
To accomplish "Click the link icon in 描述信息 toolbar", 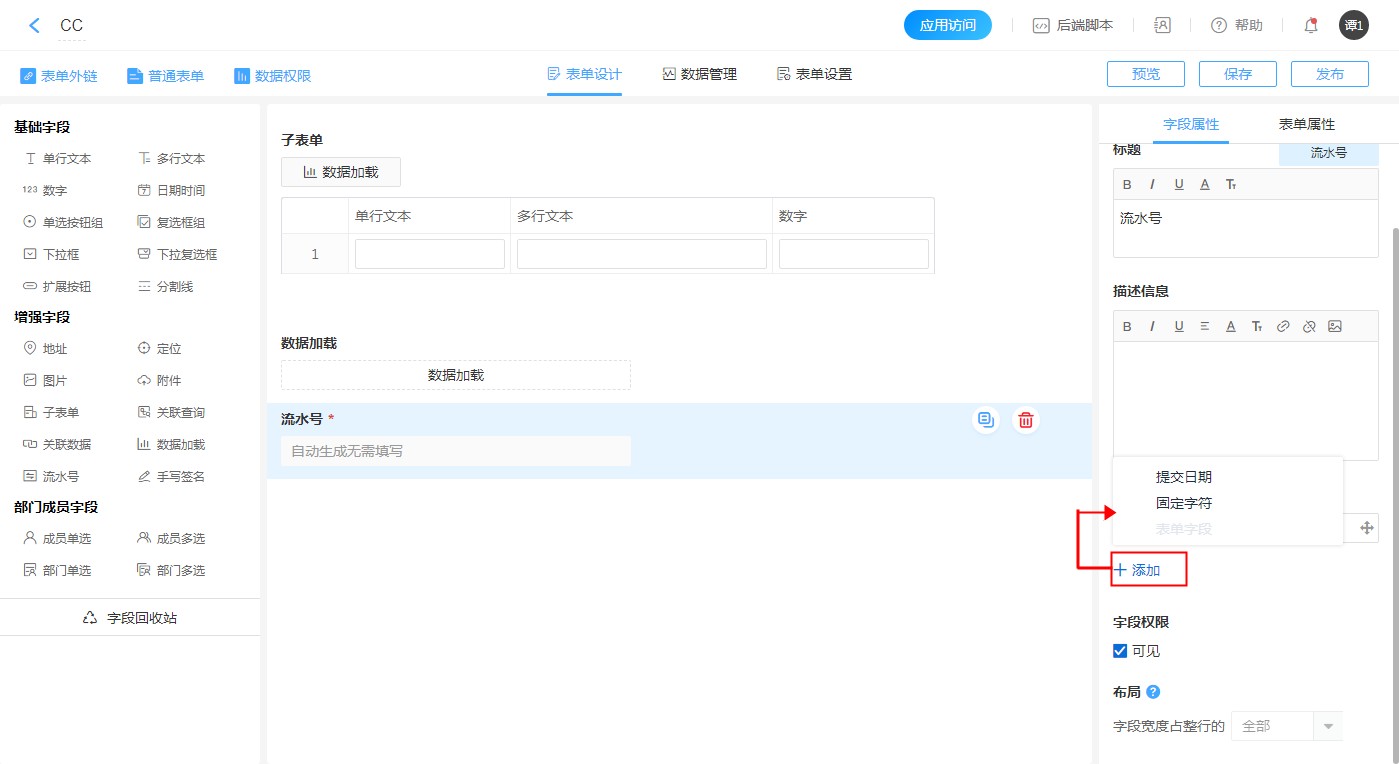I will click(1283, 326).
